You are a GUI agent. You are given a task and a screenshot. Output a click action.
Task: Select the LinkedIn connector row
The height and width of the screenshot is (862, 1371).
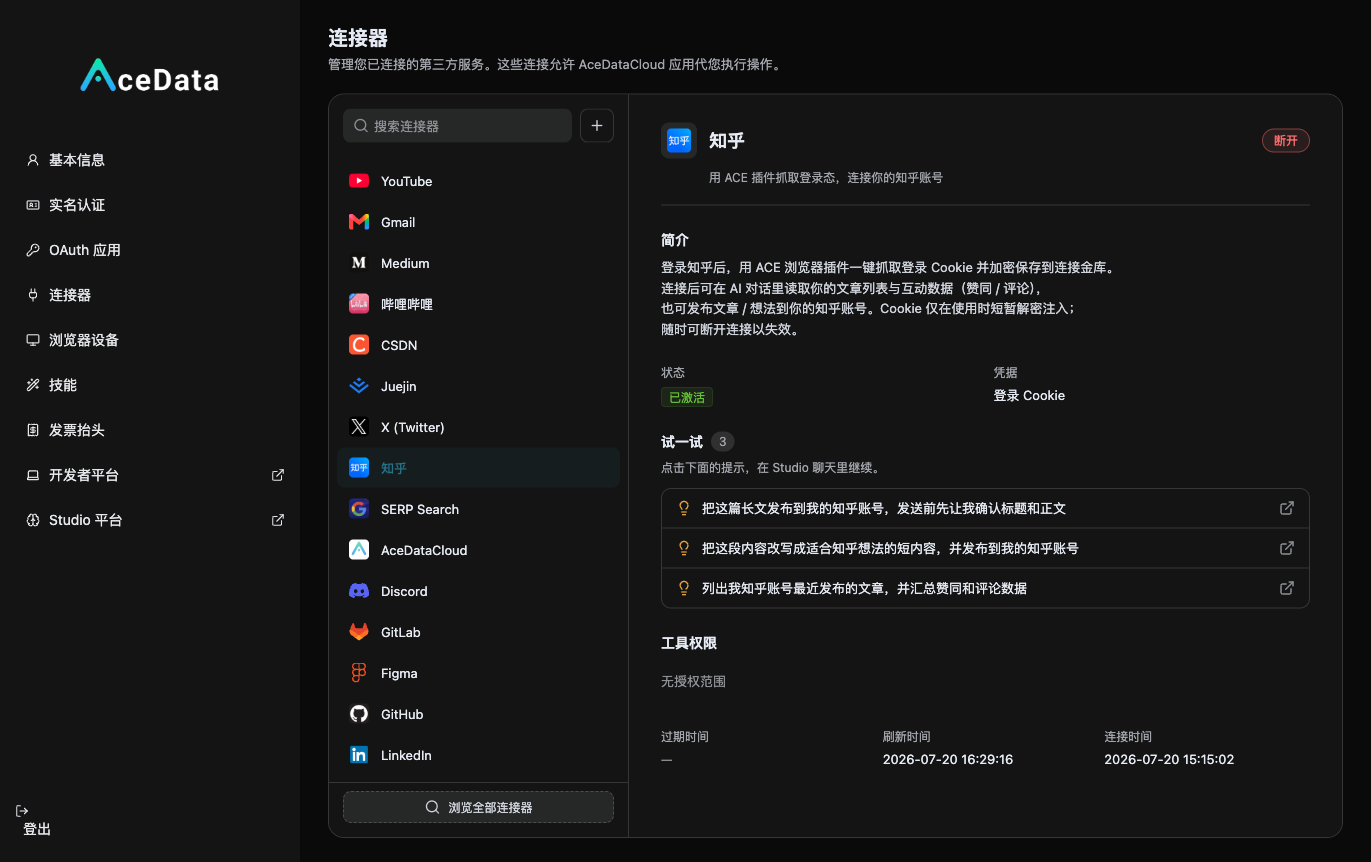(478, 755)
